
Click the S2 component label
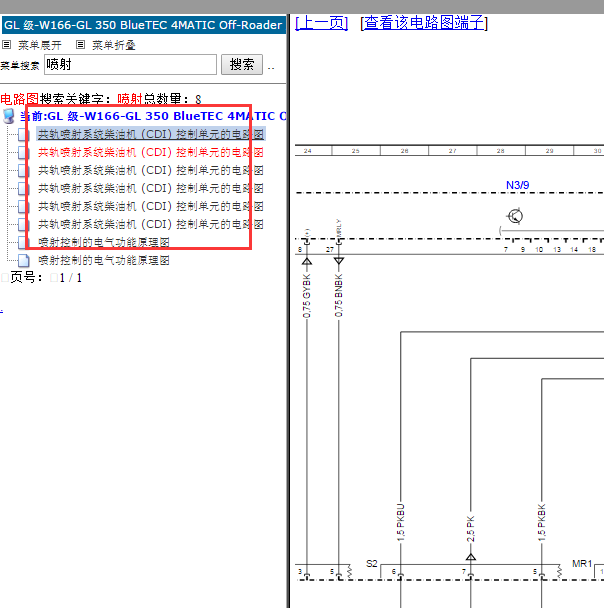point(372,563)
